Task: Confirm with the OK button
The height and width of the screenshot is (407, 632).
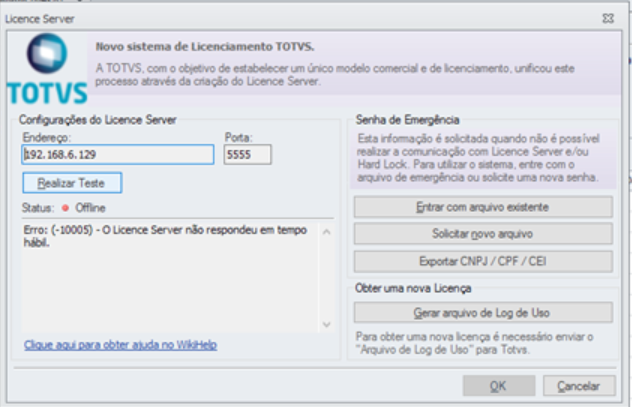Action: (x=499, y=386)
